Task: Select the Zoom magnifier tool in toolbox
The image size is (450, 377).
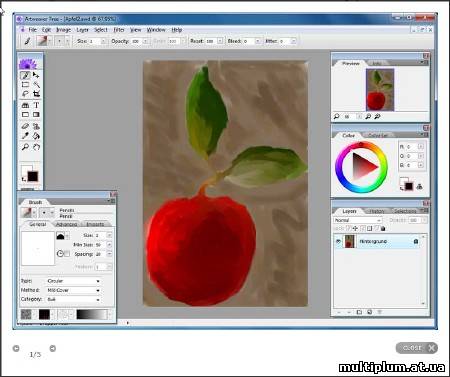Action: pos(25,147)
